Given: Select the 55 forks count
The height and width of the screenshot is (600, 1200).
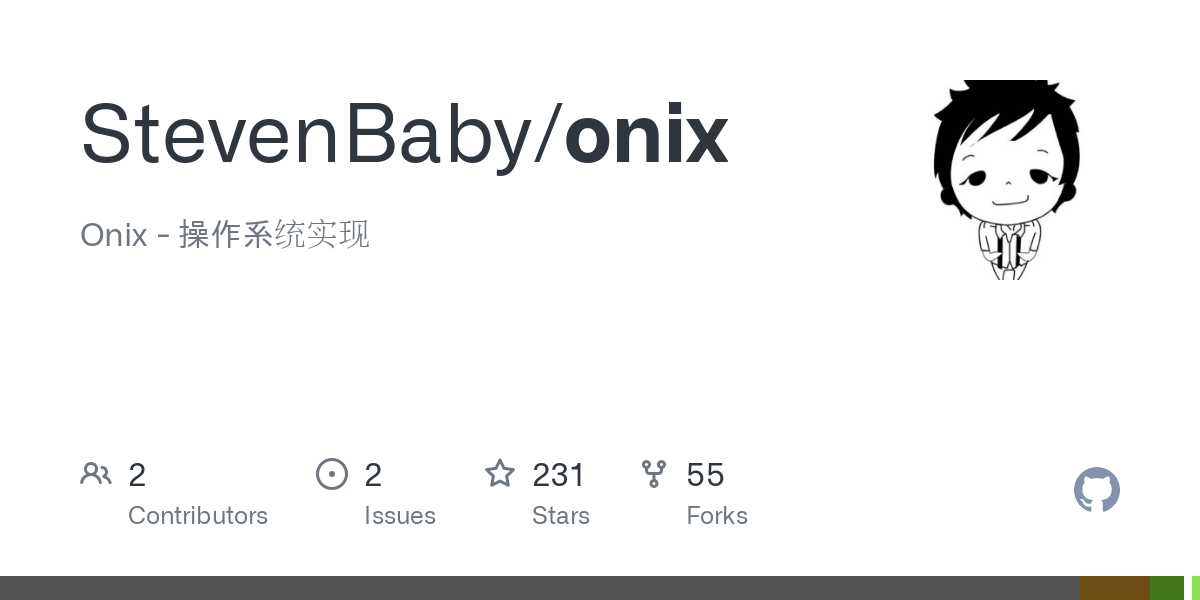Looking at the screenshot, I should (x=705, y=475).
